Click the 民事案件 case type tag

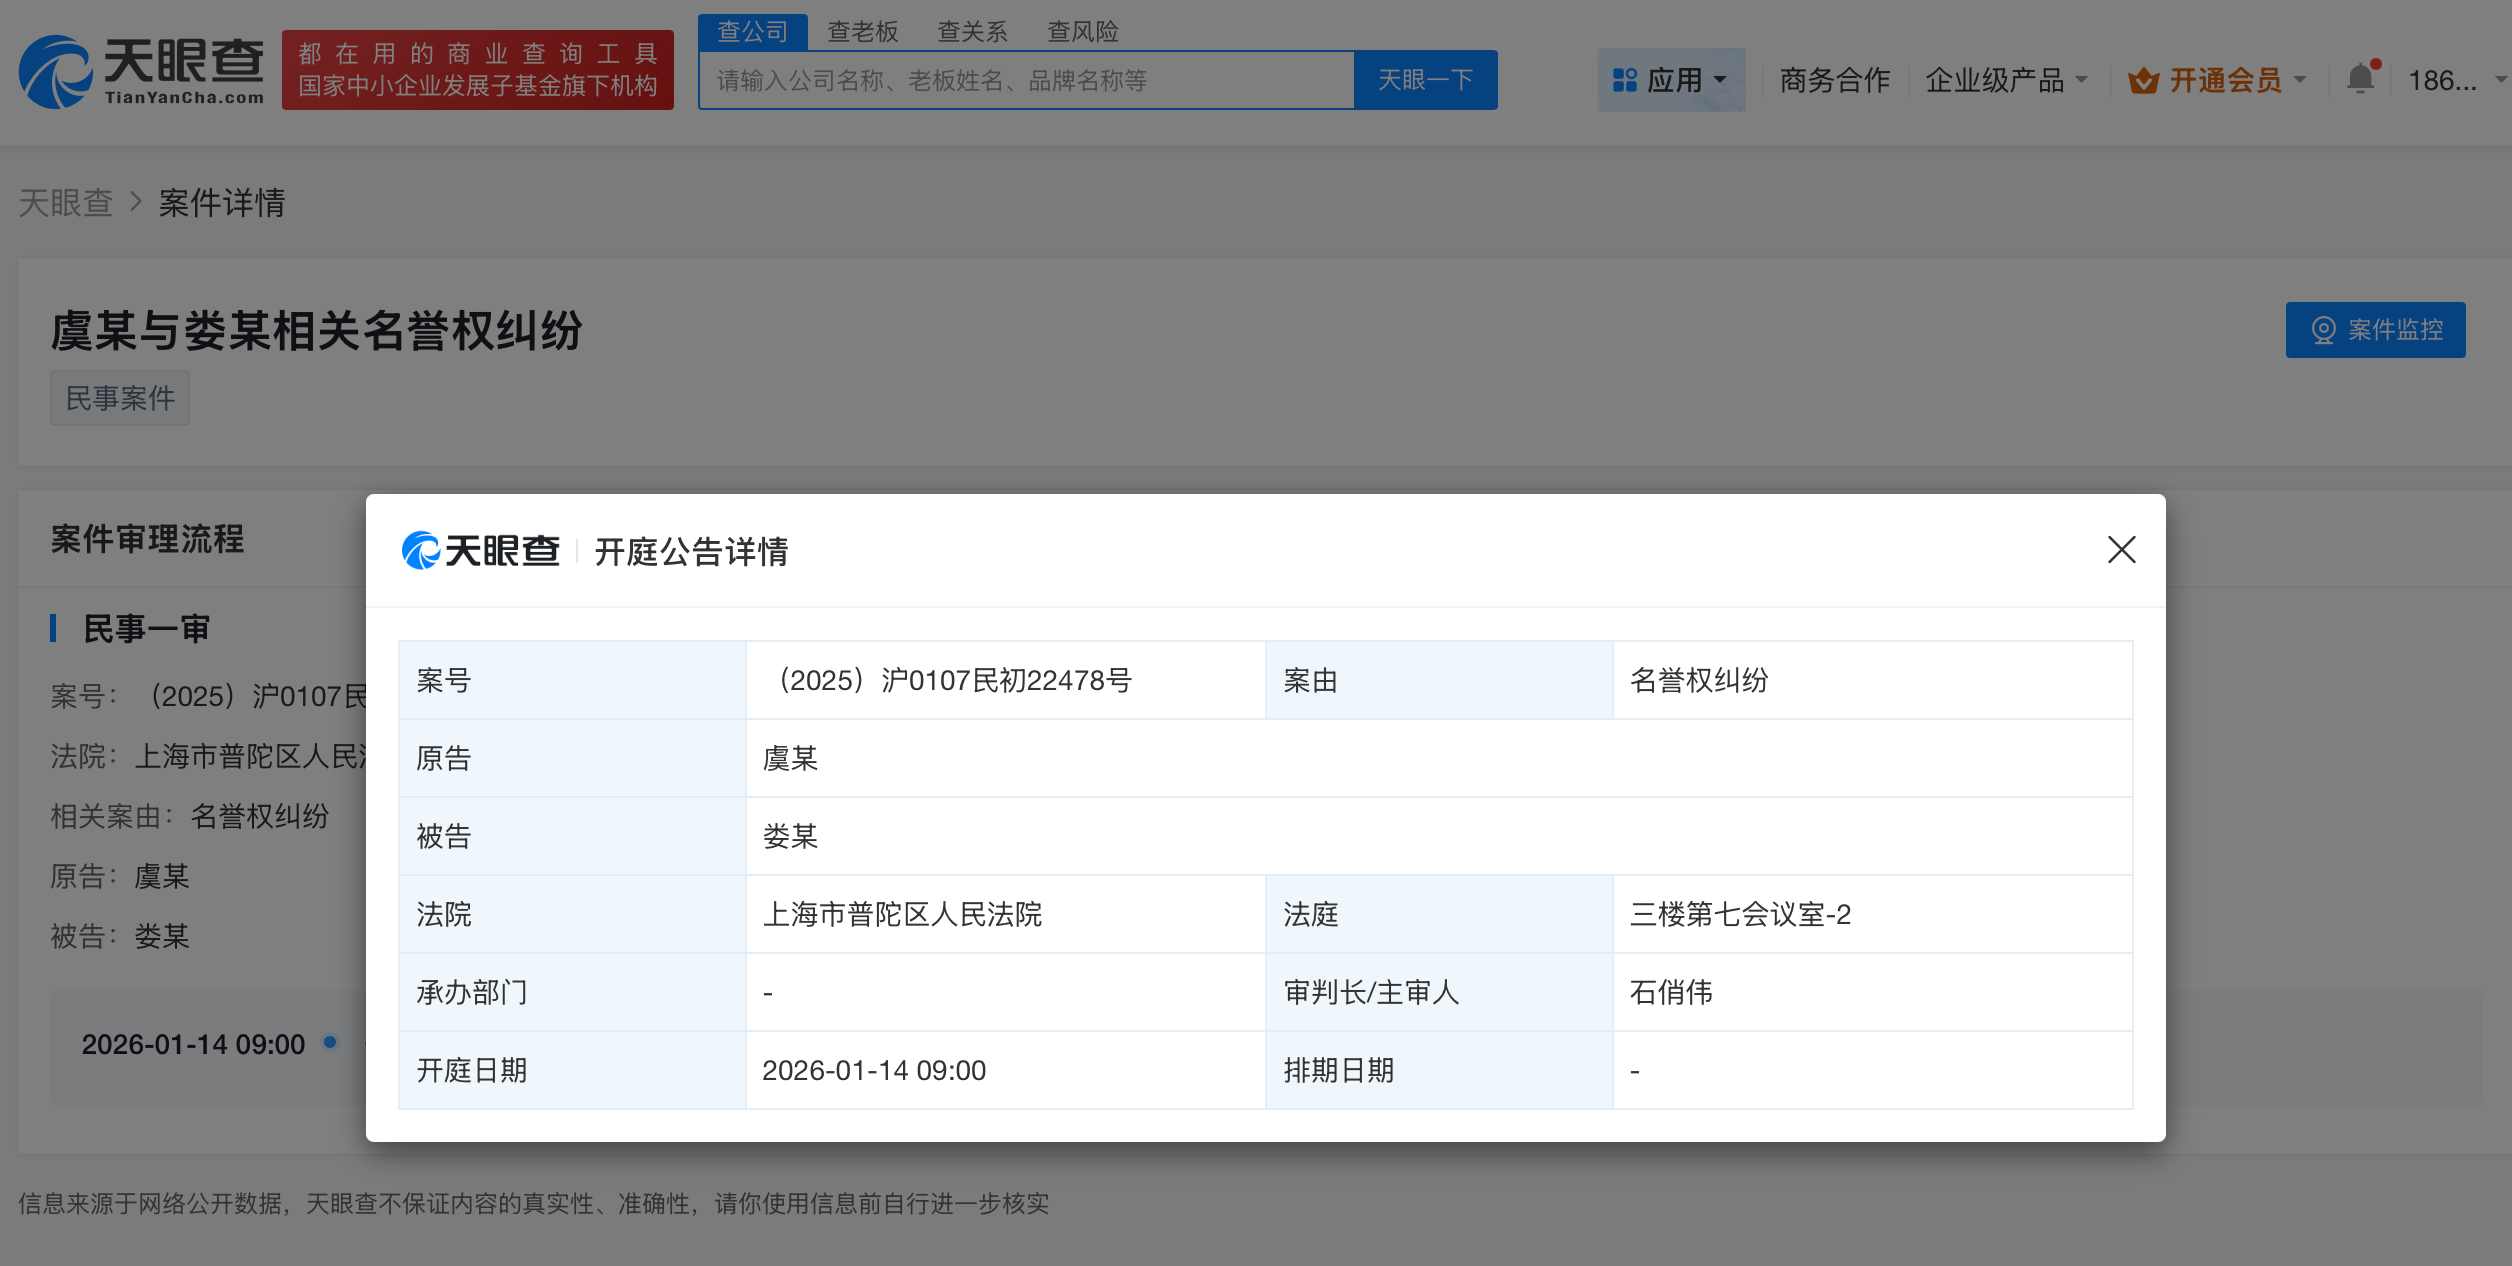pyautogui.click(x=119, y=397)
